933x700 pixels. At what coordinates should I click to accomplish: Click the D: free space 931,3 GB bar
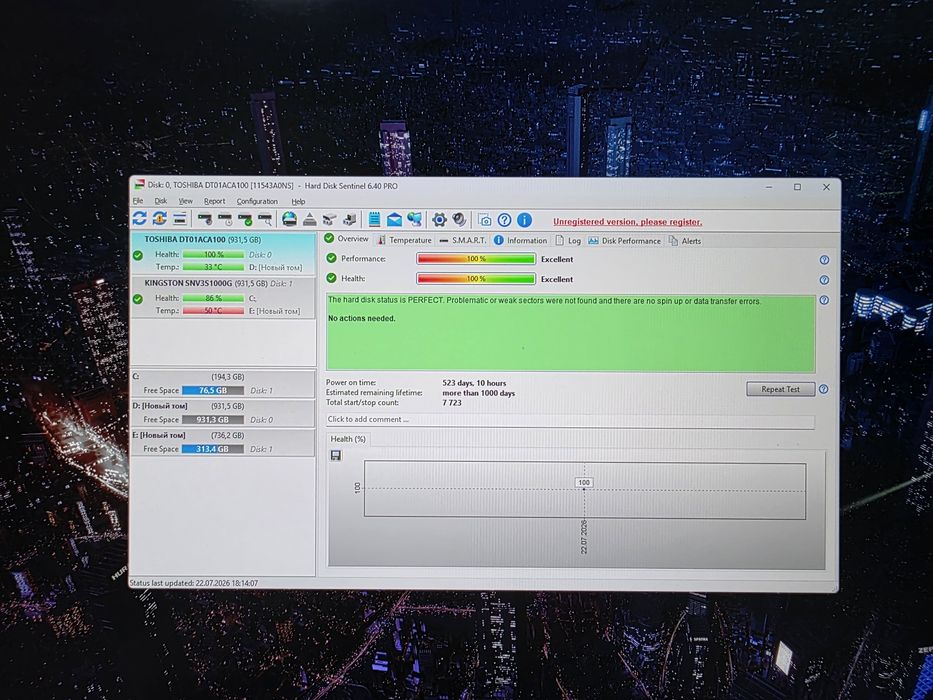pos(212,420)
